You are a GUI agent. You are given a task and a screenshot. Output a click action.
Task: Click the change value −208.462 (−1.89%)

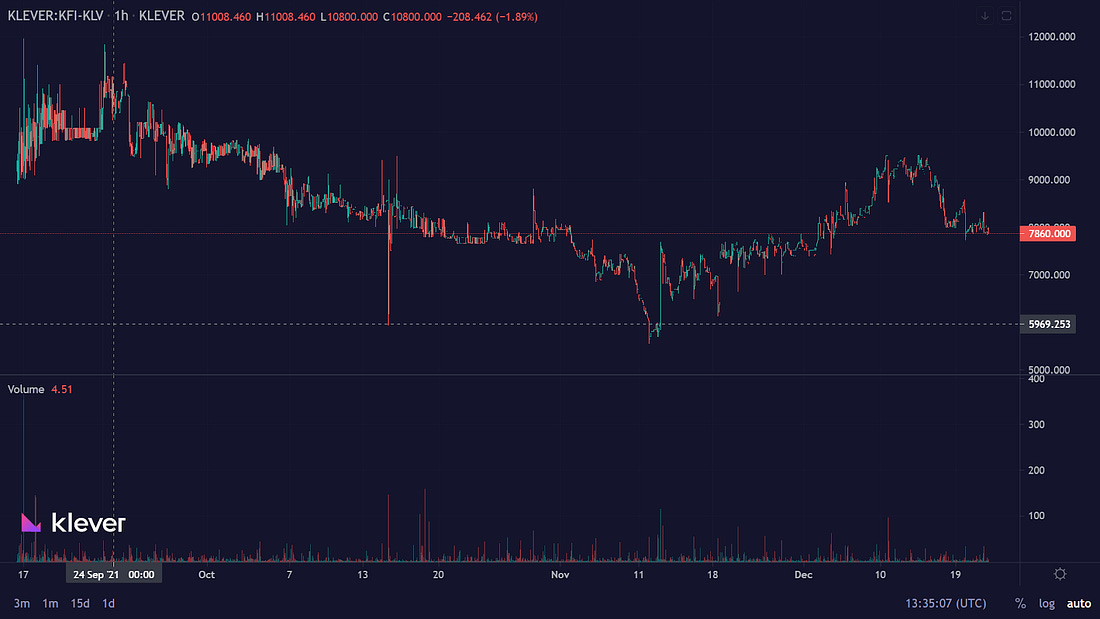click(492, 17)
